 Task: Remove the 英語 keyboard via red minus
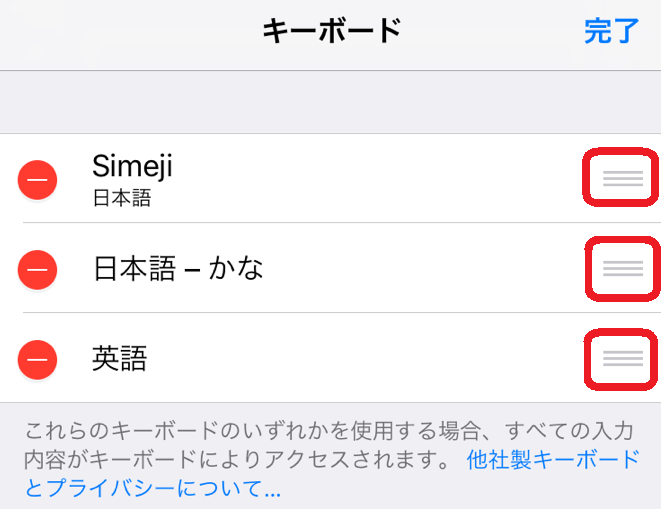point(38,360)
